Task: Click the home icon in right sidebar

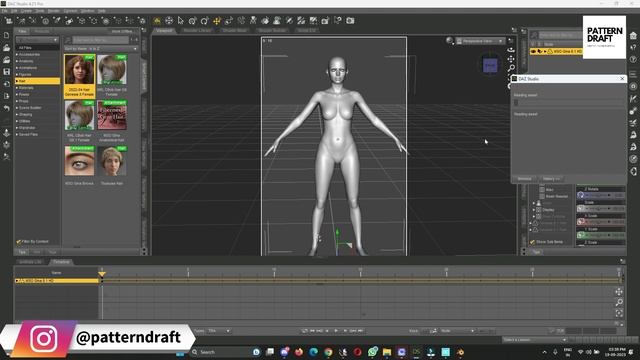Action: (x=633, y=36)
